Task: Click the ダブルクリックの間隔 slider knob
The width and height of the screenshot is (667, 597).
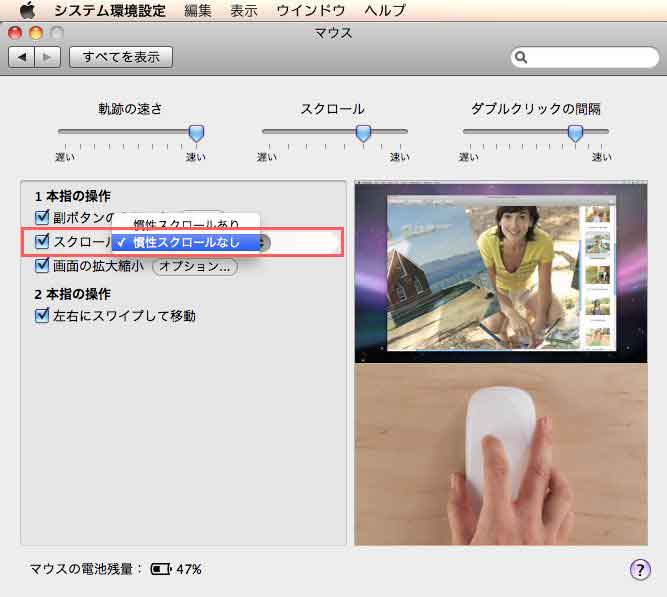Action: 575,132
